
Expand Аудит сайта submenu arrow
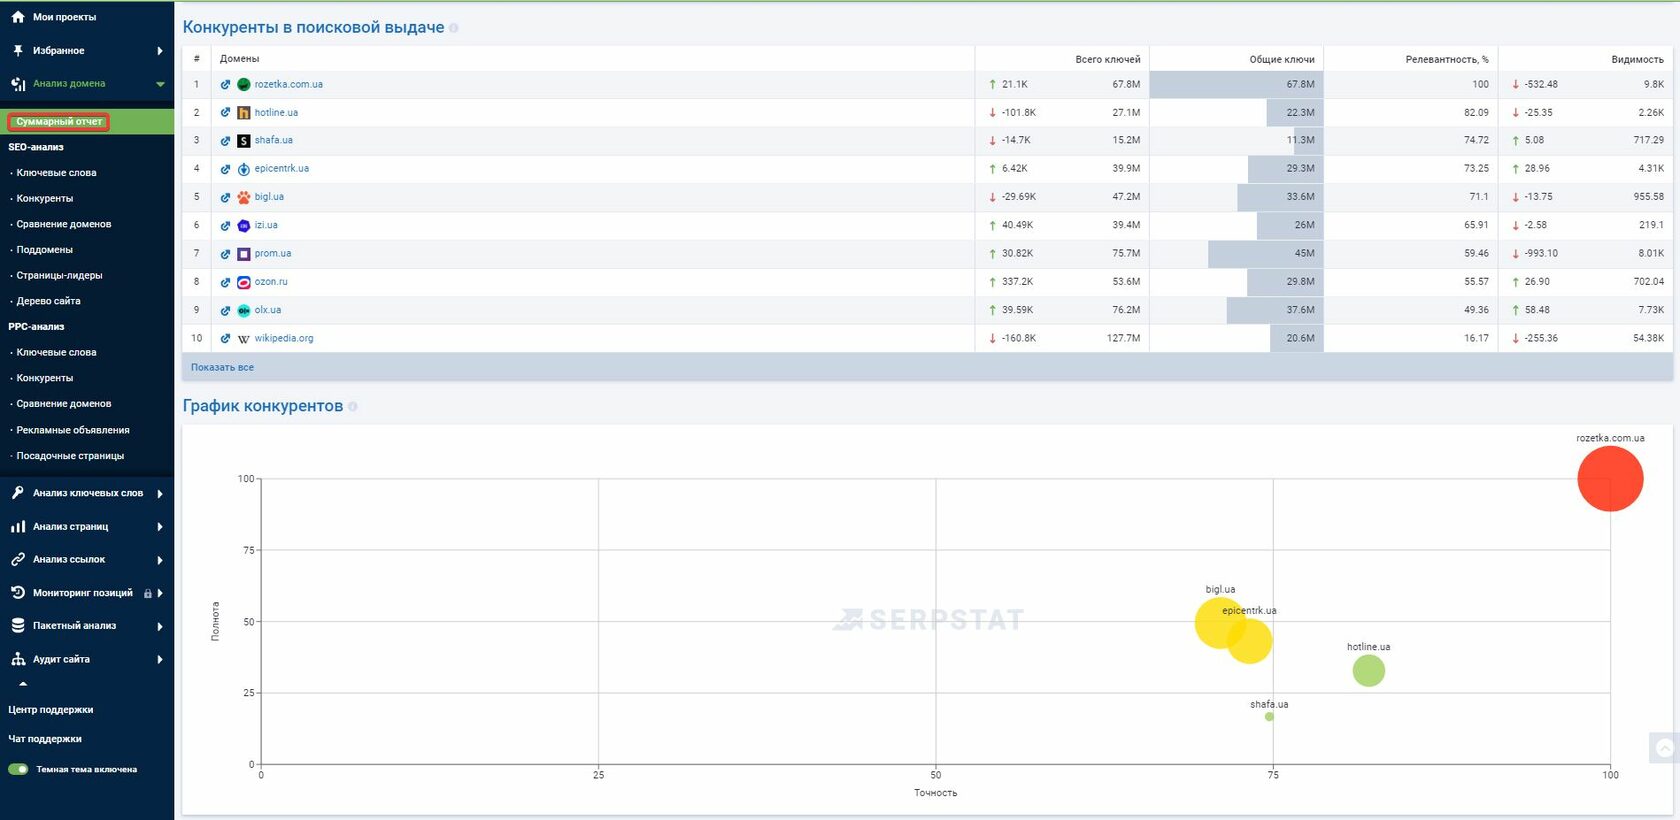coord(160,660)
